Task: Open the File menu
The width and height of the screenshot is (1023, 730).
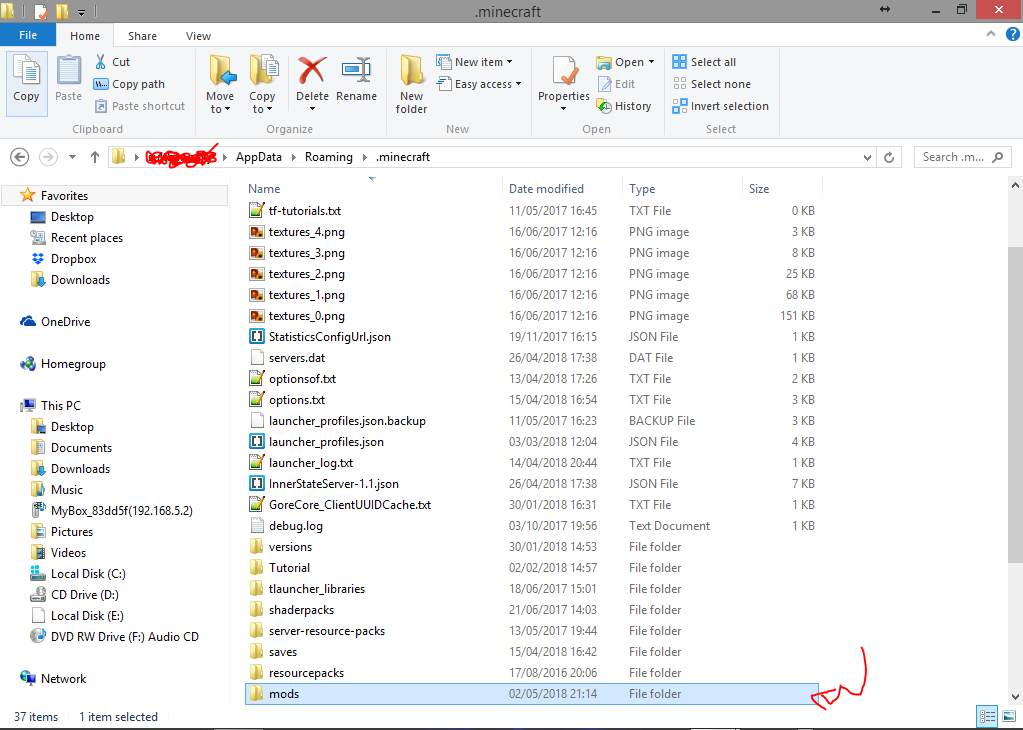Action: [x=29, y=34]
